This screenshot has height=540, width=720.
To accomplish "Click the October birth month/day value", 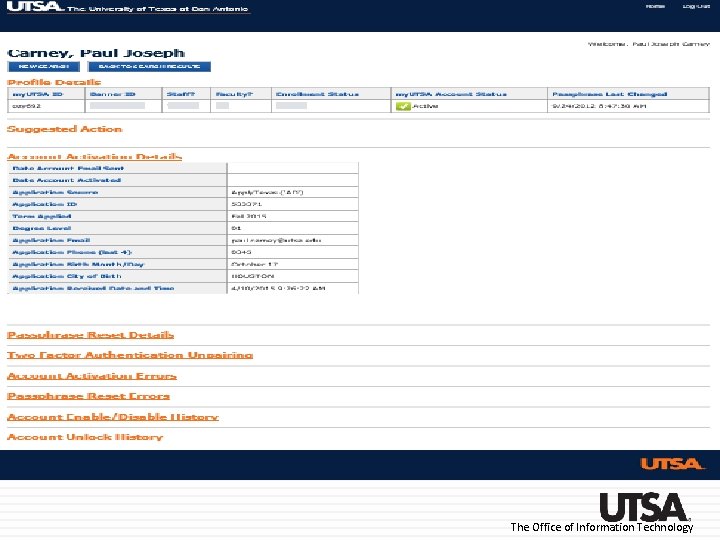I will click(x=255, y=264).
